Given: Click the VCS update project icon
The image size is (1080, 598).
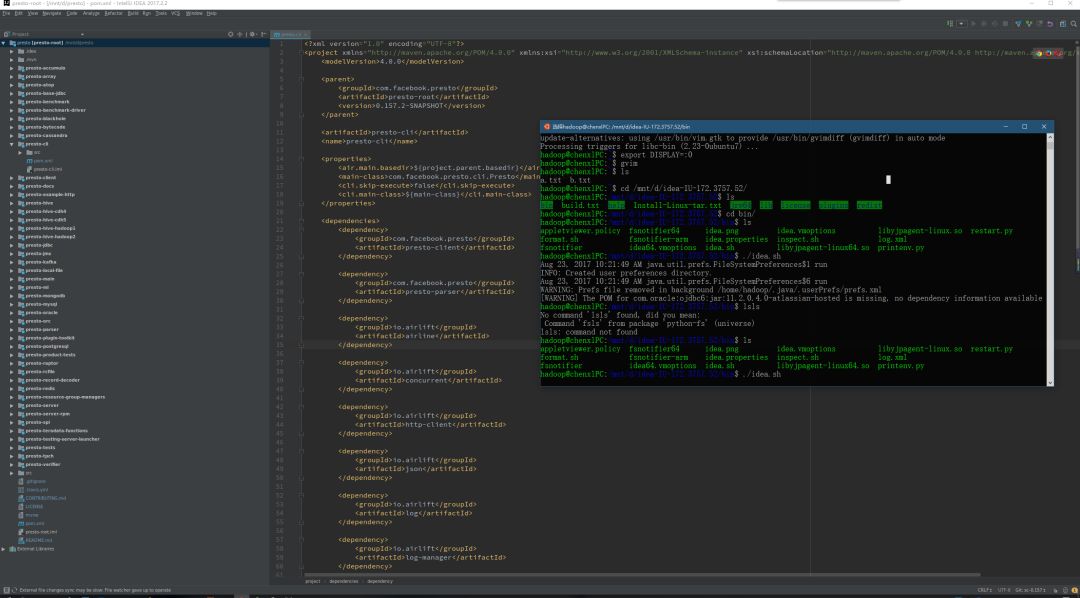Looking at the screenshot, I should [1018, 23].
